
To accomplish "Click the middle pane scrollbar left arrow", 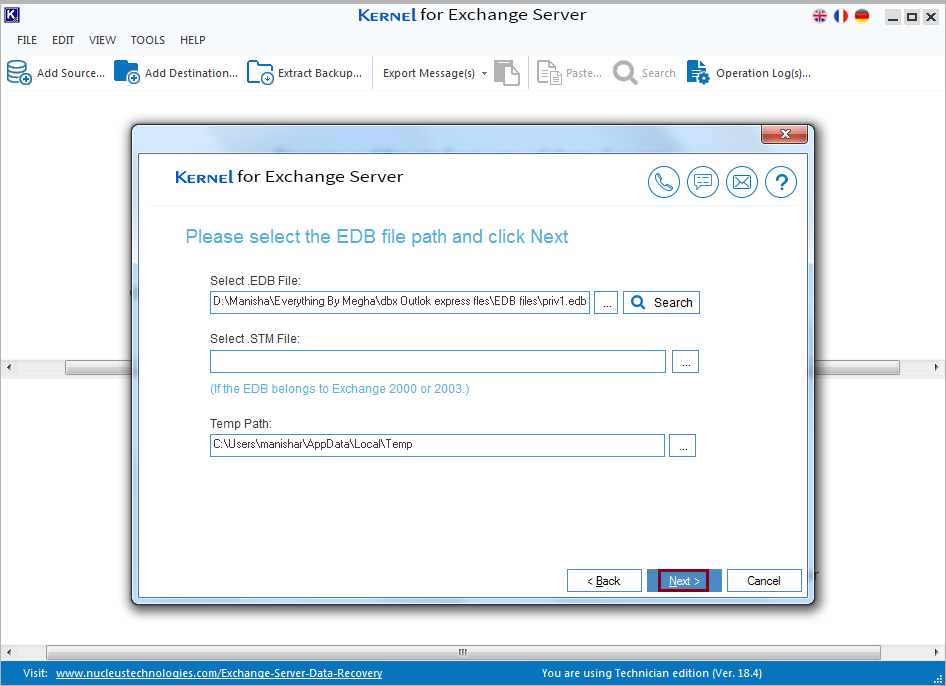I will tap(8, 367).
